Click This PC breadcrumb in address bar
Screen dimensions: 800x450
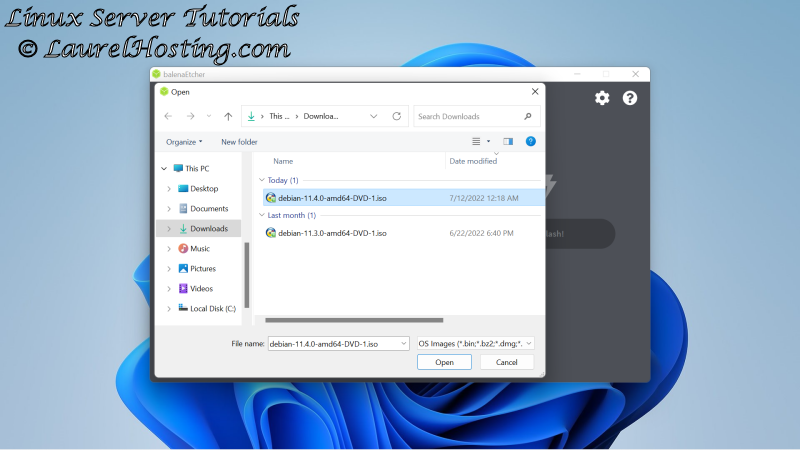pyautogui.click(x=279, y=116)
